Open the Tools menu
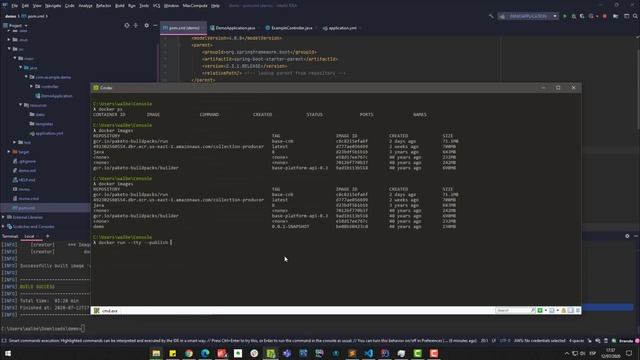 144,6
